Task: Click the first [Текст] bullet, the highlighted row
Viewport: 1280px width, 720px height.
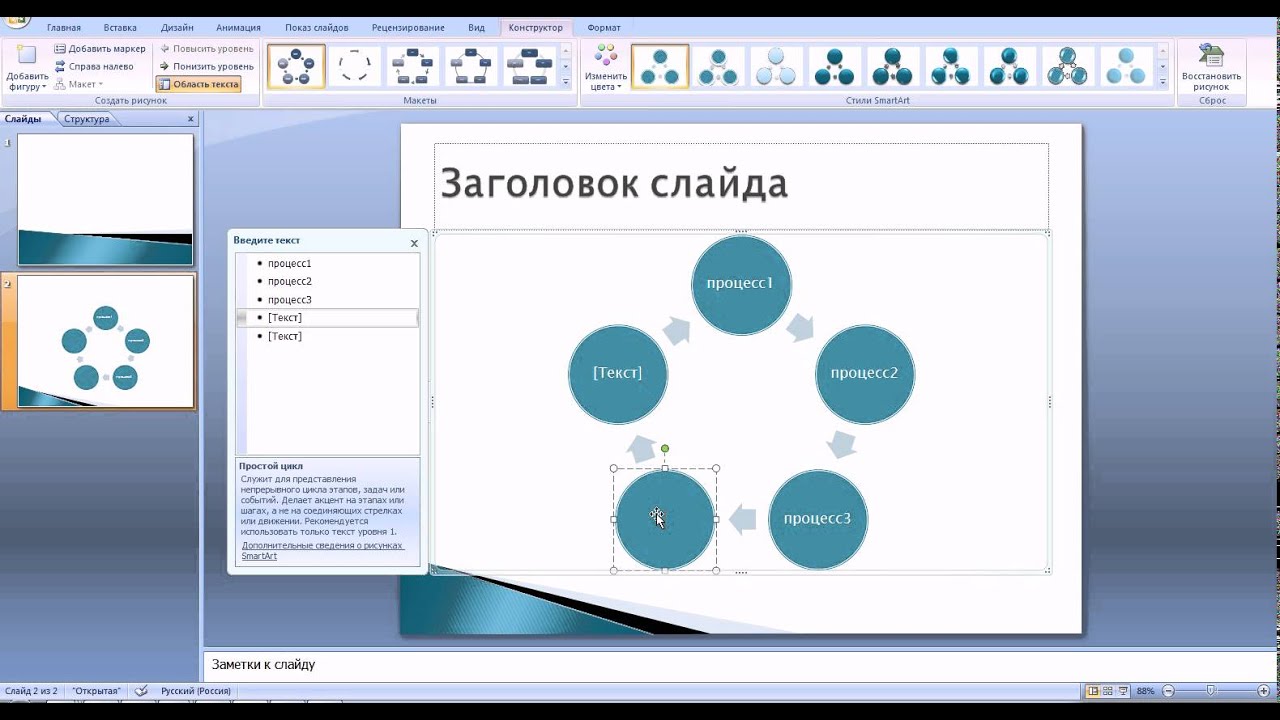Action: [327, 318]
